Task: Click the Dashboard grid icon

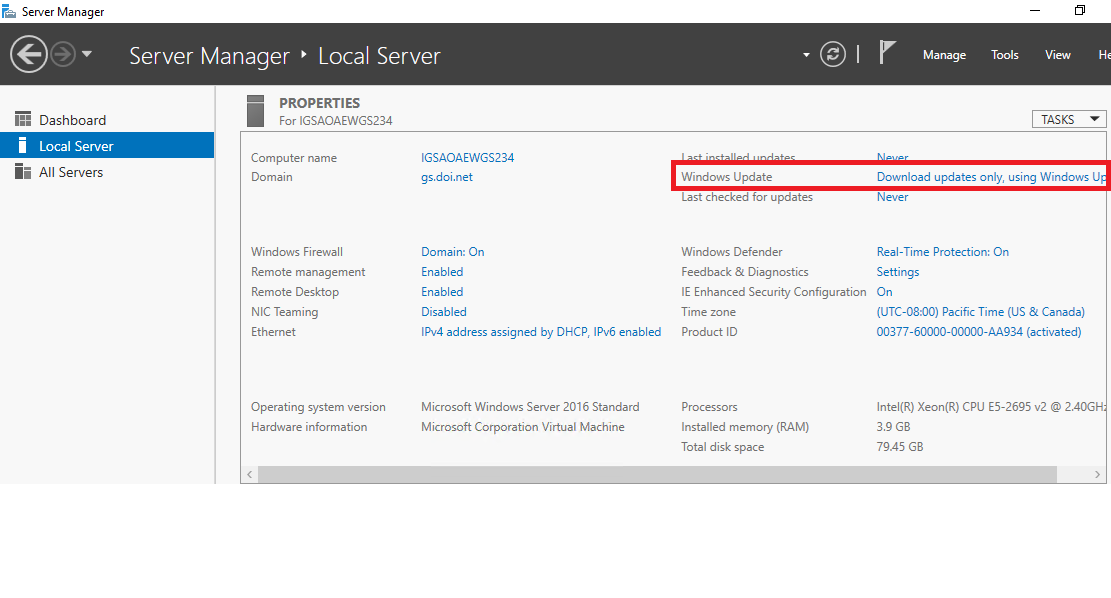Action: pyautogui.click(x=23, y=119)
